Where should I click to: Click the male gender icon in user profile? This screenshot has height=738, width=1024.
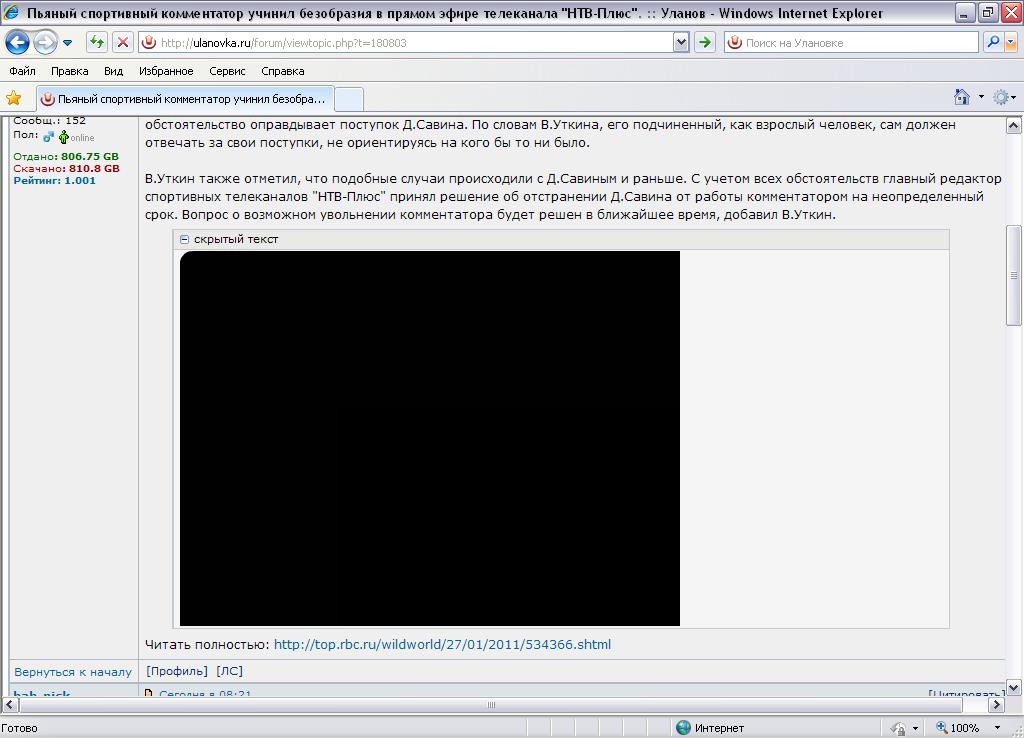[48, 137]
